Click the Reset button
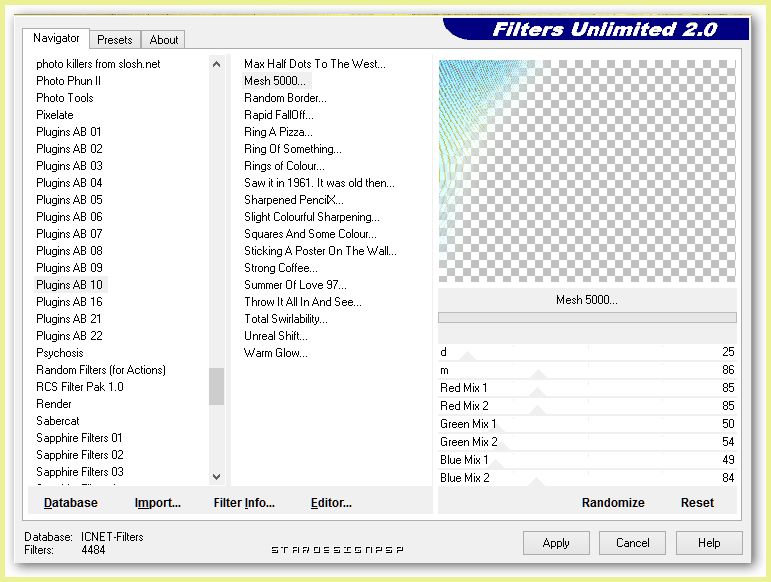Viewport: 771px width, 582px height. [x=697, y=502]
